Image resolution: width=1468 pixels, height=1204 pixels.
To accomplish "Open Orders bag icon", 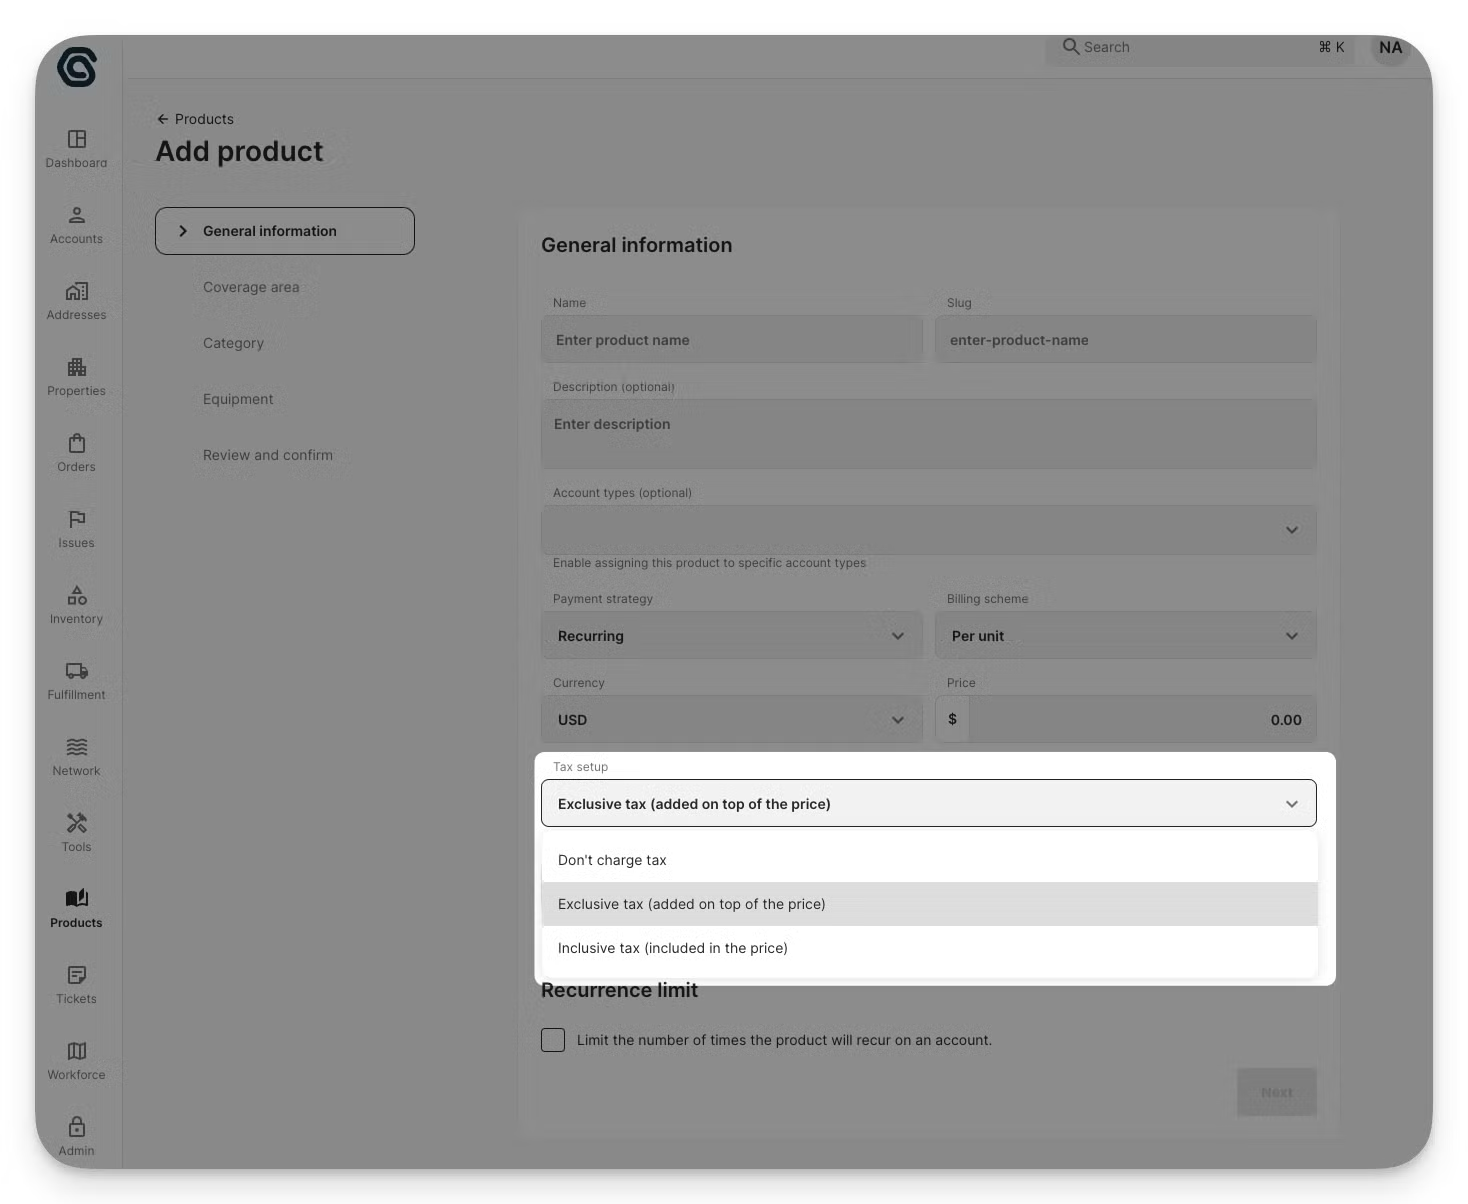I will click(77, 443).
